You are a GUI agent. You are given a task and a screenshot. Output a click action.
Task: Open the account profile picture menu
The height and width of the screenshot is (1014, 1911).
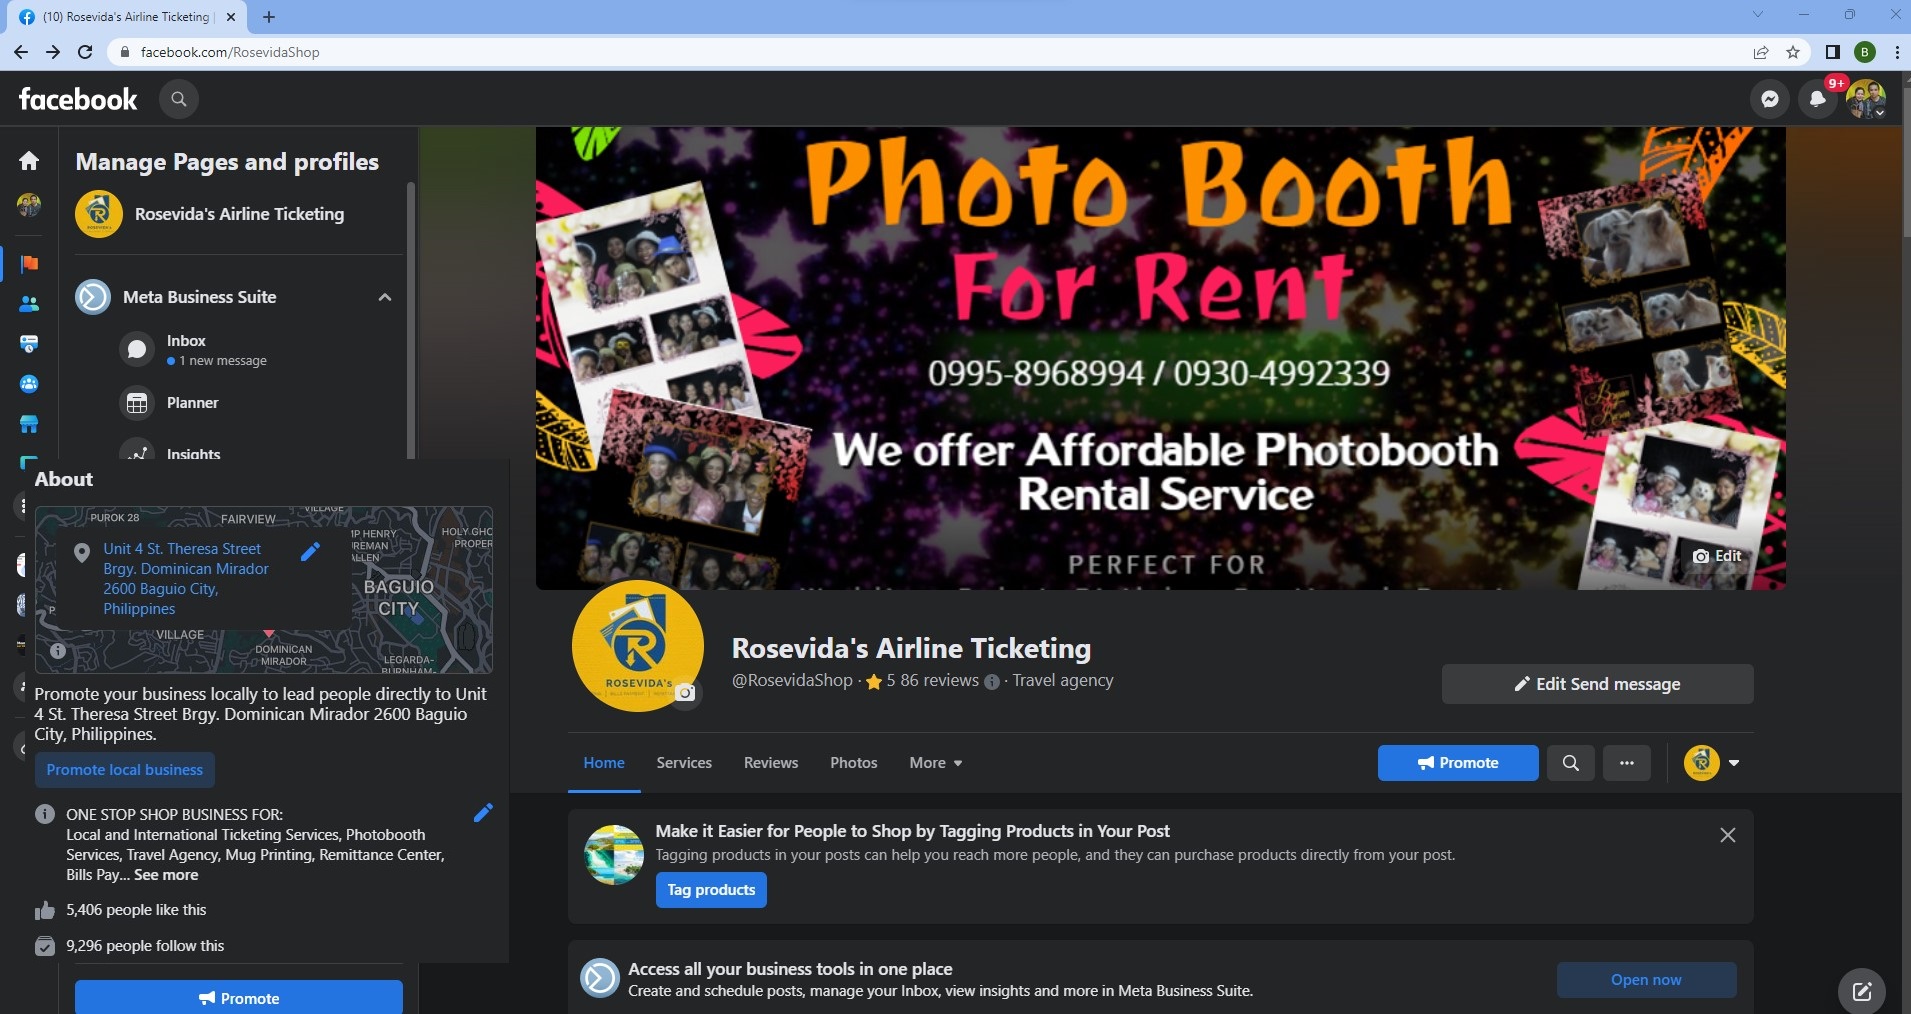1865,99
